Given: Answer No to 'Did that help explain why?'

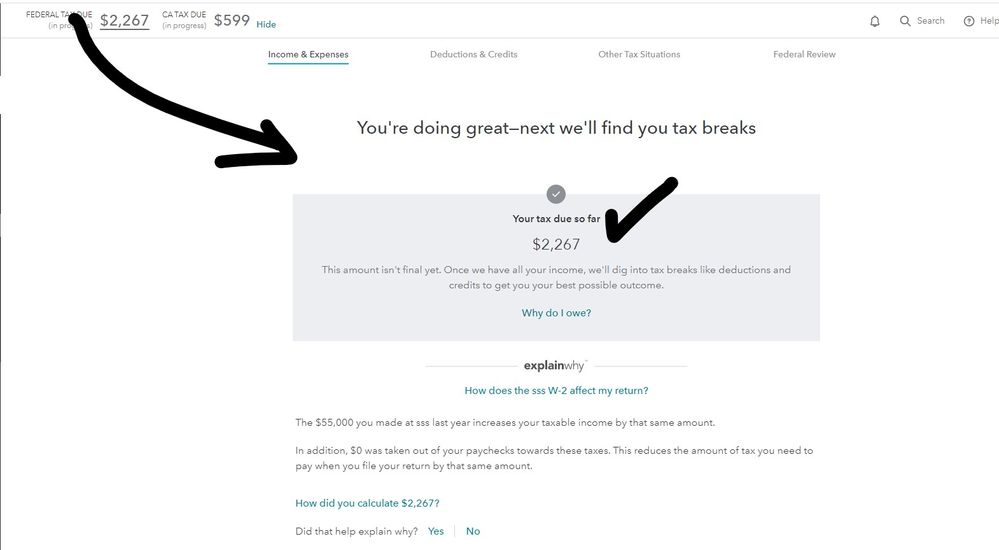Looking at the screenshot, I should click(473, 531).
